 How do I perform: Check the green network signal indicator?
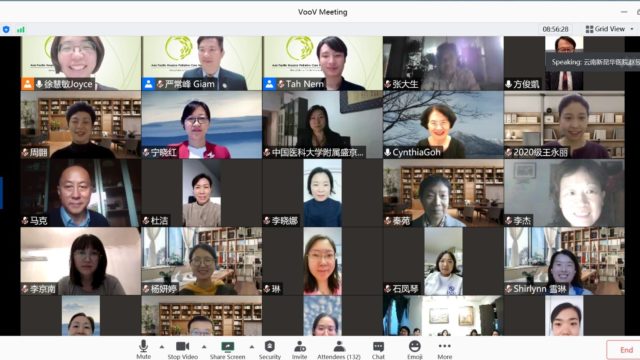(x=20, y=29)
